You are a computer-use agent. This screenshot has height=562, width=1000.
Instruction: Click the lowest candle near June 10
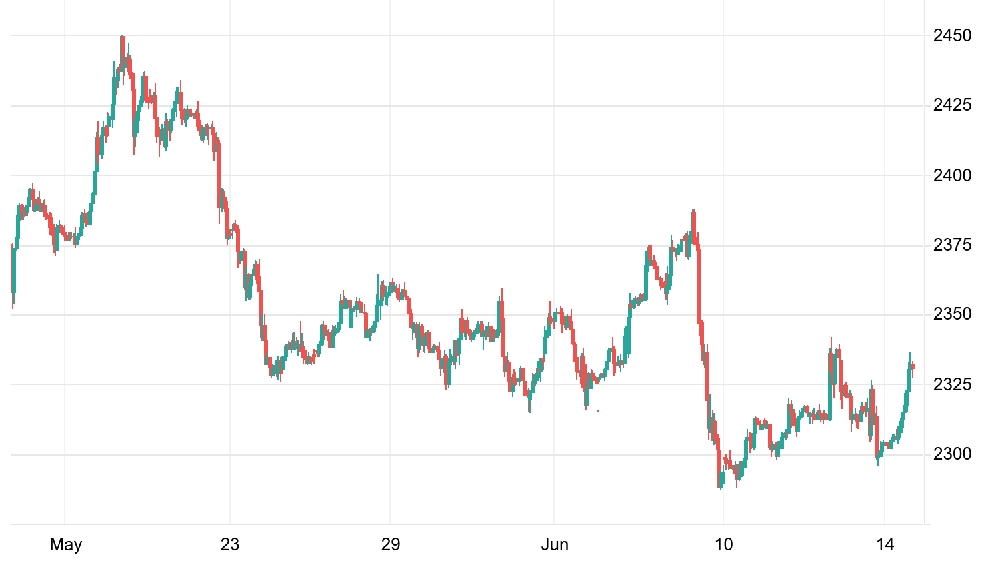click(x=721, y=480)
